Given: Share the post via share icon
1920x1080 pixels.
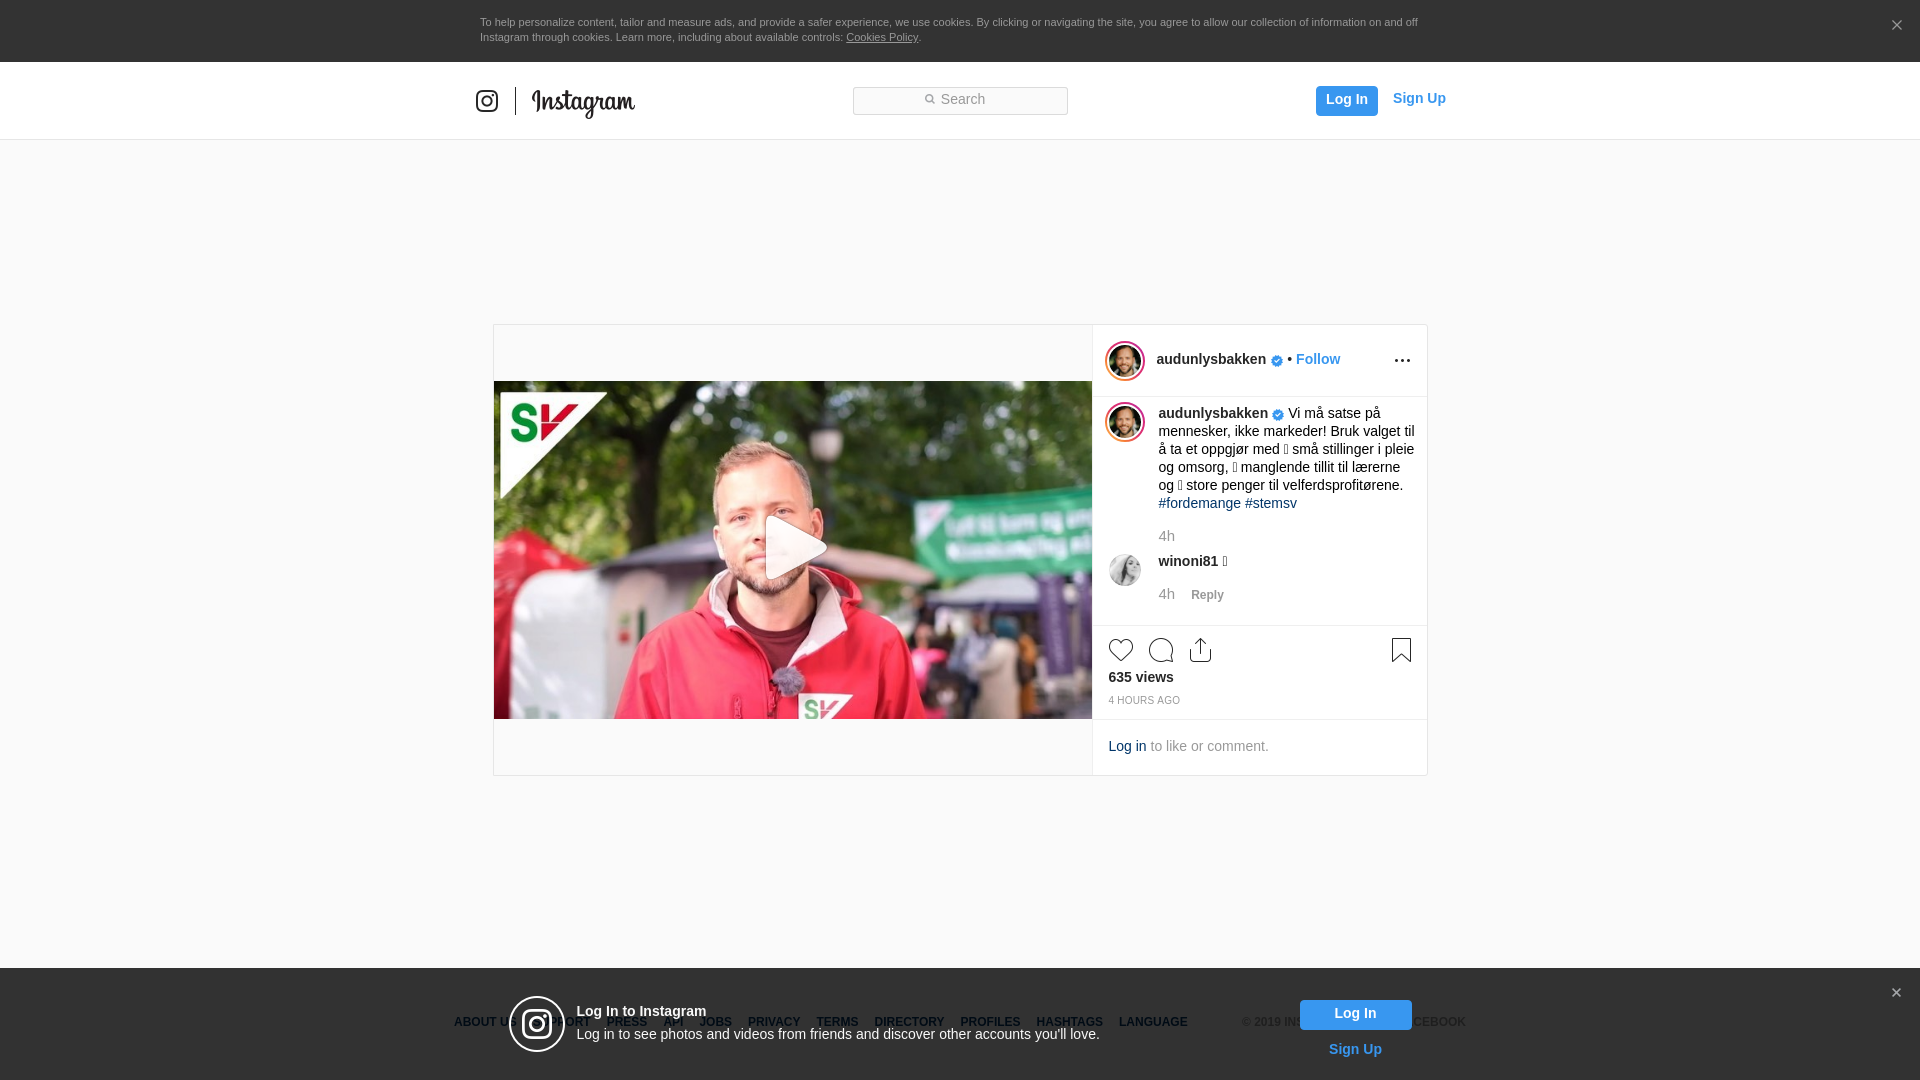Looking at the screenshot, I should point(1201,650).
